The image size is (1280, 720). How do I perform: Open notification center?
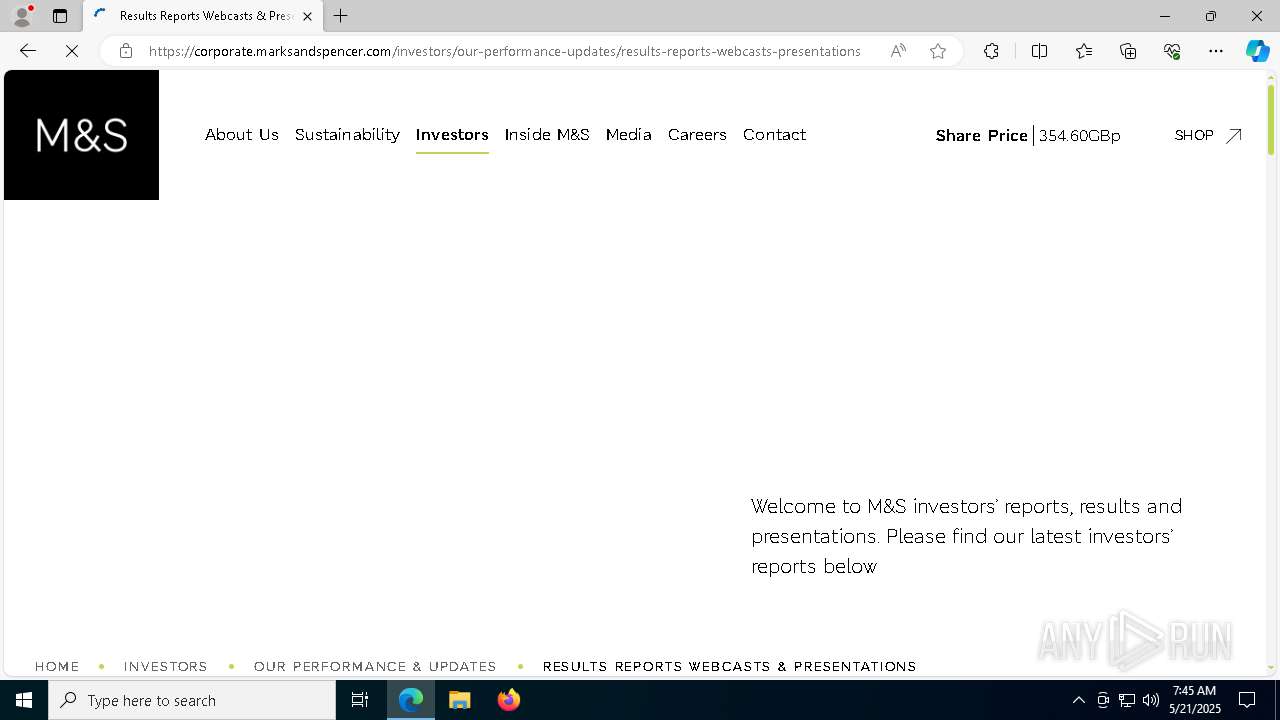coord(1247,700)
